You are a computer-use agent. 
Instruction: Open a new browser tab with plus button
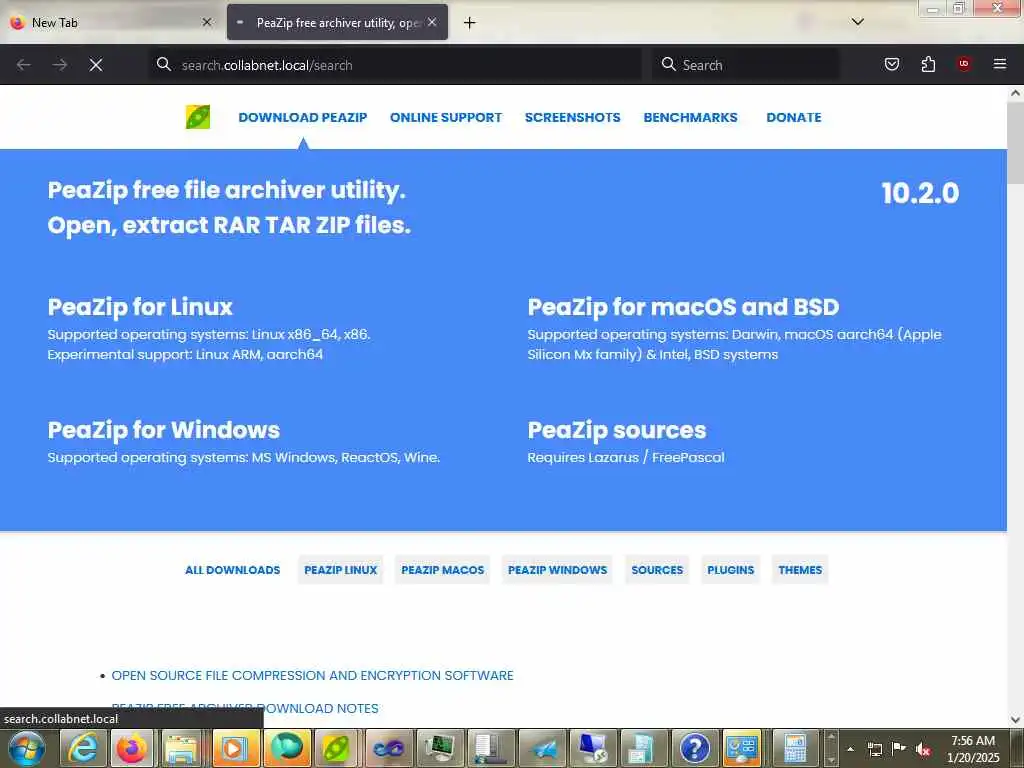(x=469, y=23)
